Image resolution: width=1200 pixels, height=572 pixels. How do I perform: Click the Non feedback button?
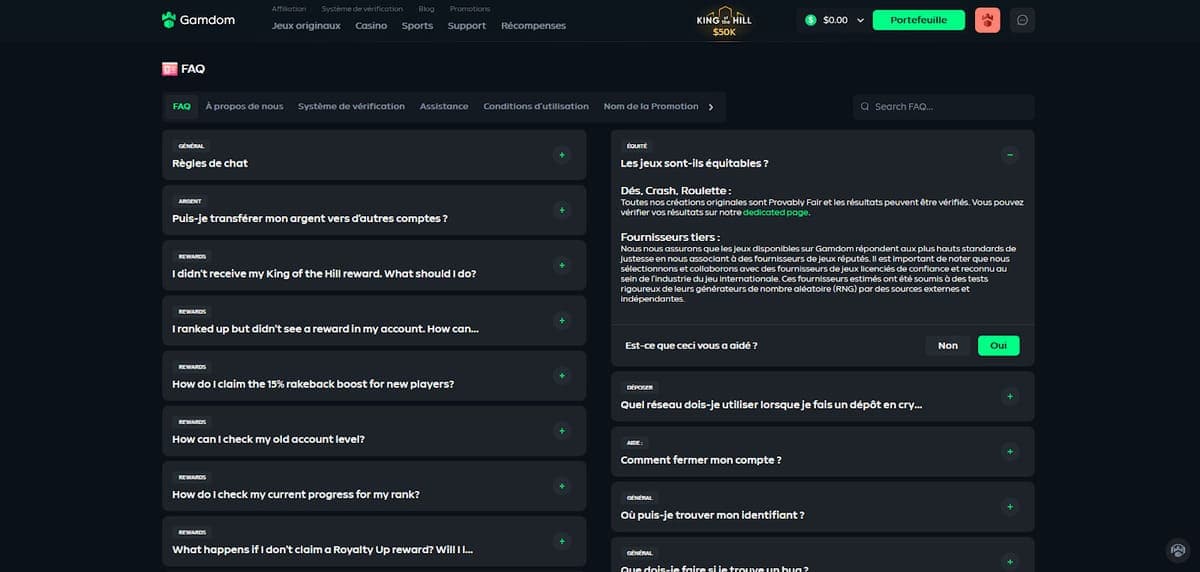(948, 346)
